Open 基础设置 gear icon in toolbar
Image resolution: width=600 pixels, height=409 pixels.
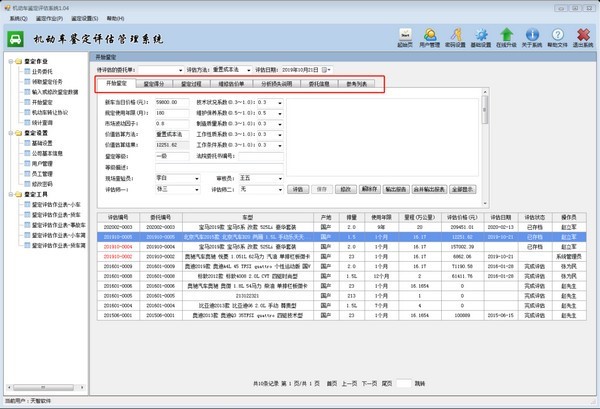tap(482, 35)
